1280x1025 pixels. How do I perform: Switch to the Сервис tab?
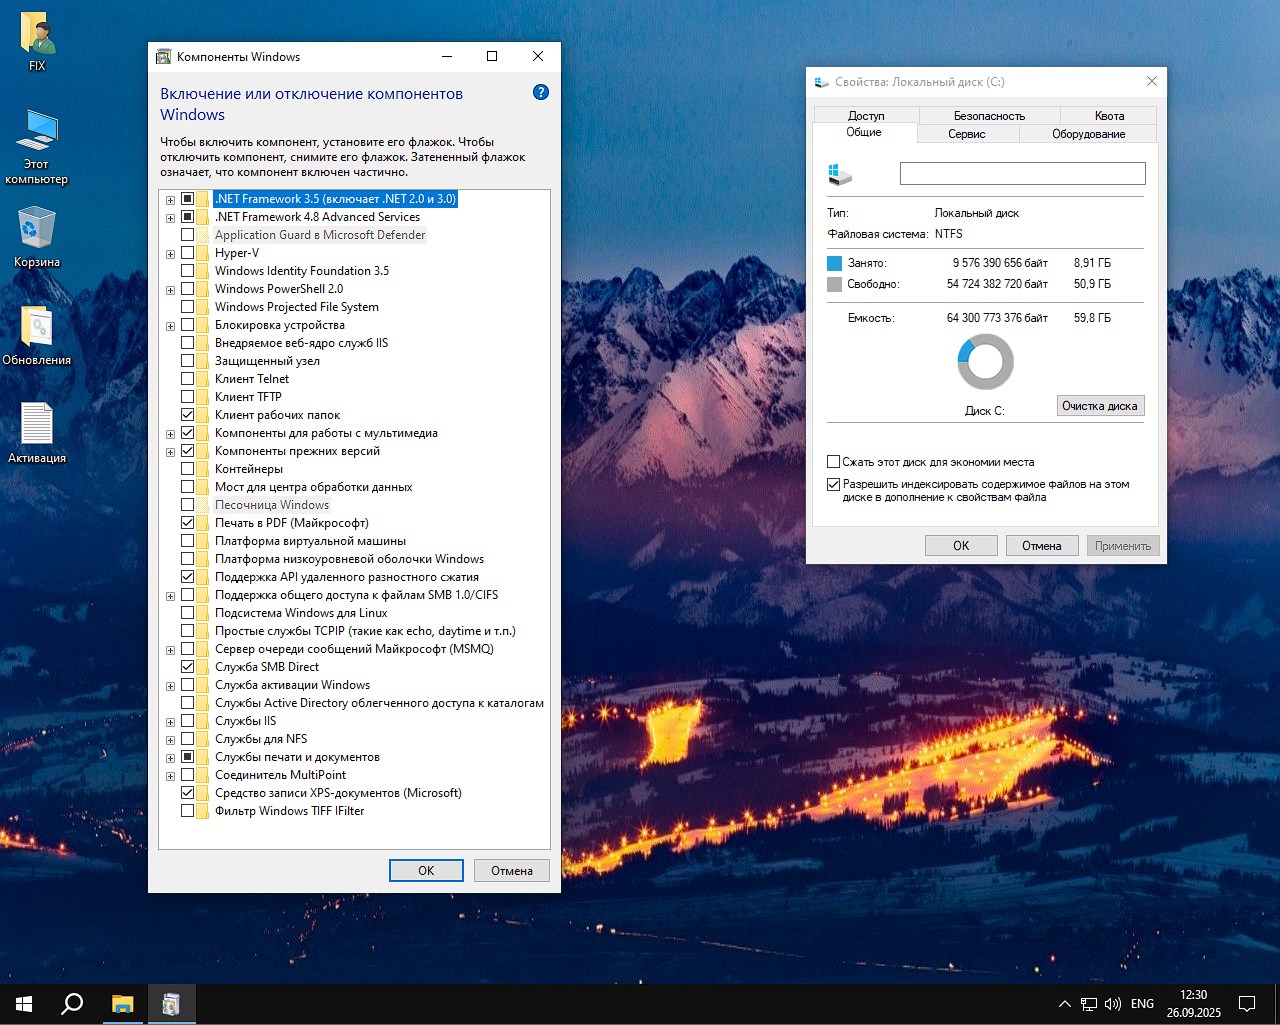[967, 134]
